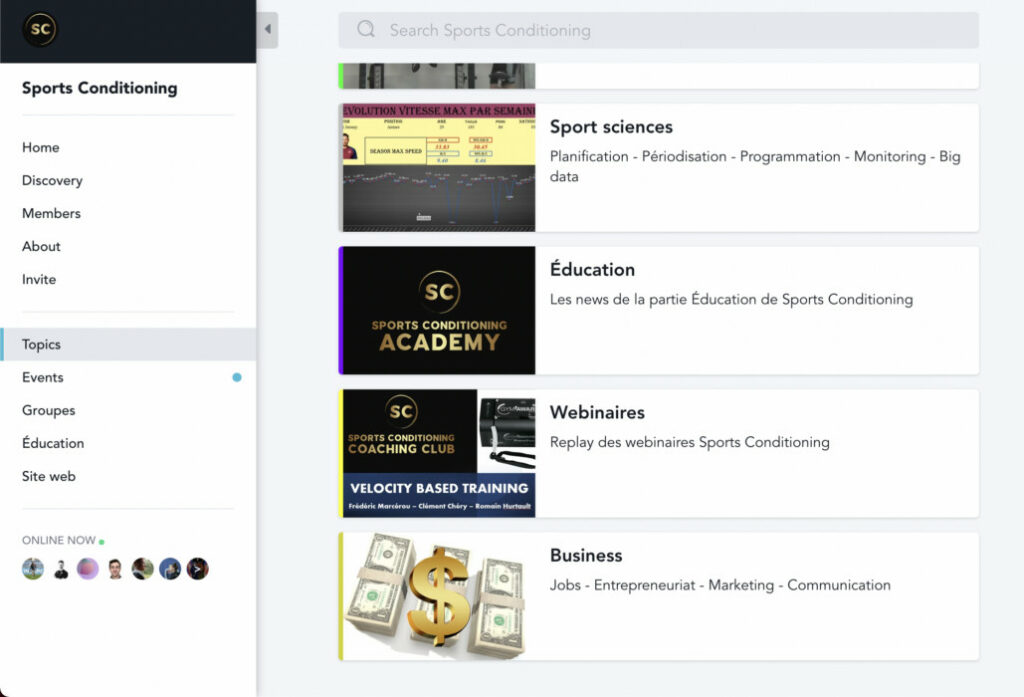Click the blue notification dot beside Events
This screenshot has height=697, width=1024.
(237, 377)
